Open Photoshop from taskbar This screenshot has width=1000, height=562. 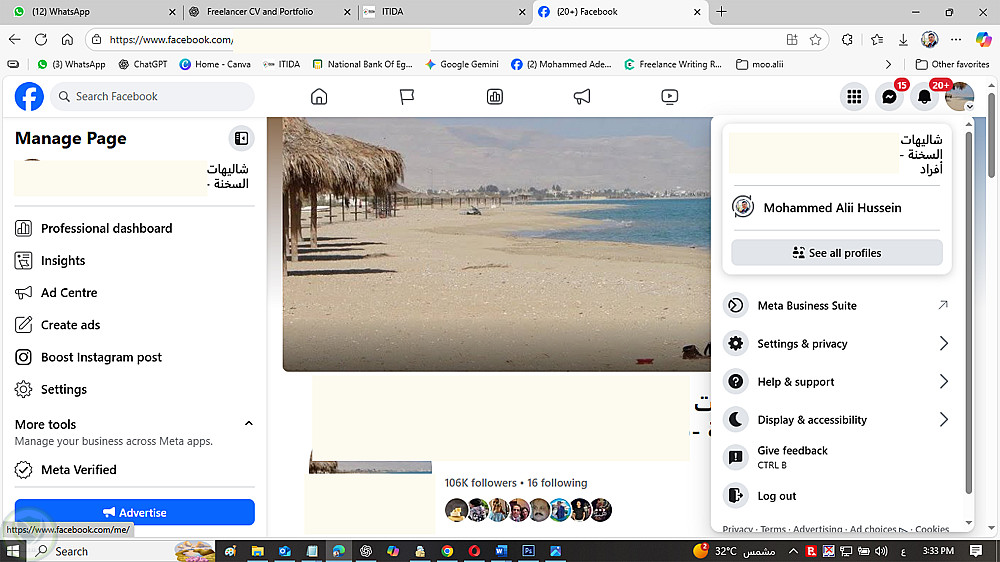pyautogui.click(x=528, y=551)
